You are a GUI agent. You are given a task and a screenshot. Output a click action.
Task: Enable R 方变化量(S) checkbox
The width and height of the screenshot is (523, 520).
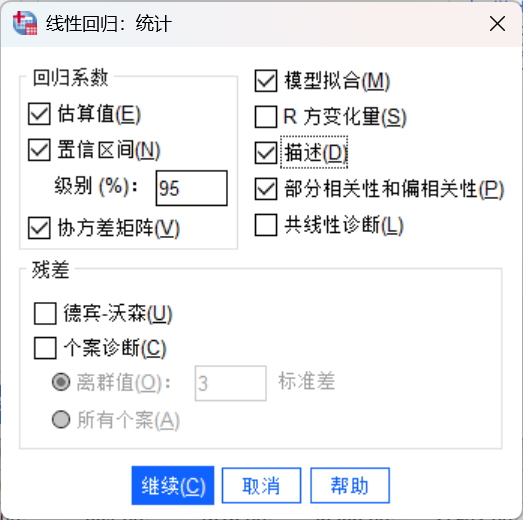coord(266,117)
